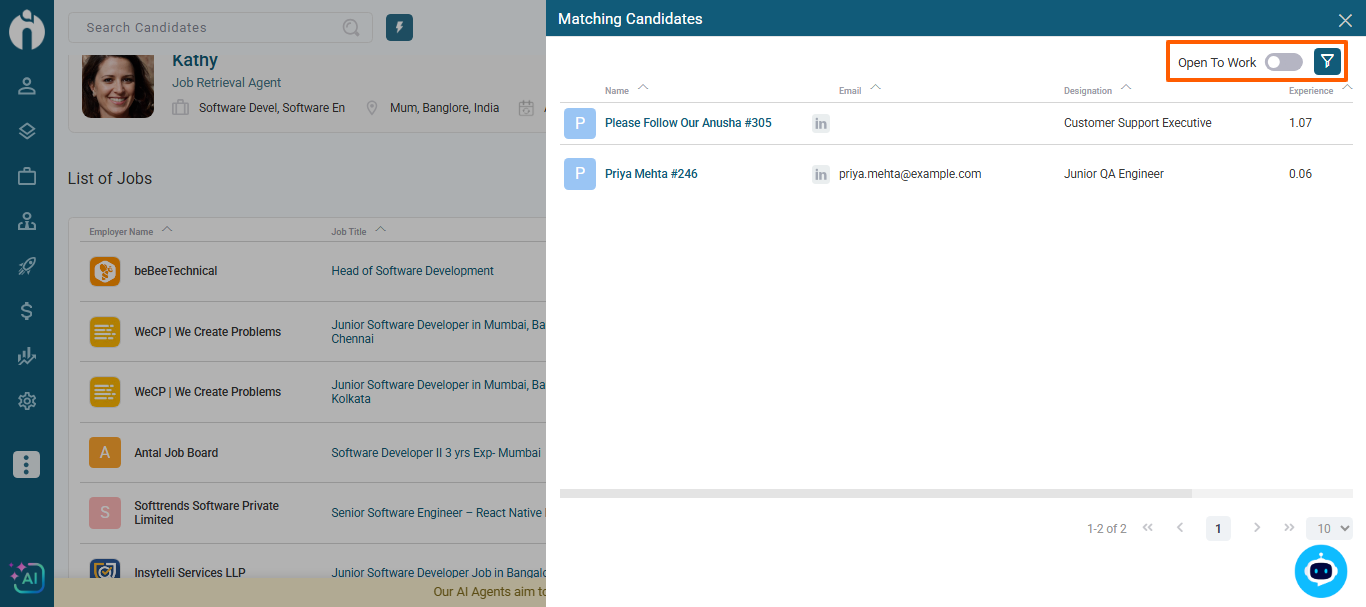This screenshot has height=607, width=1366.
Task: Open the three-dots more menu in sidebar
Action: (27, 464)
